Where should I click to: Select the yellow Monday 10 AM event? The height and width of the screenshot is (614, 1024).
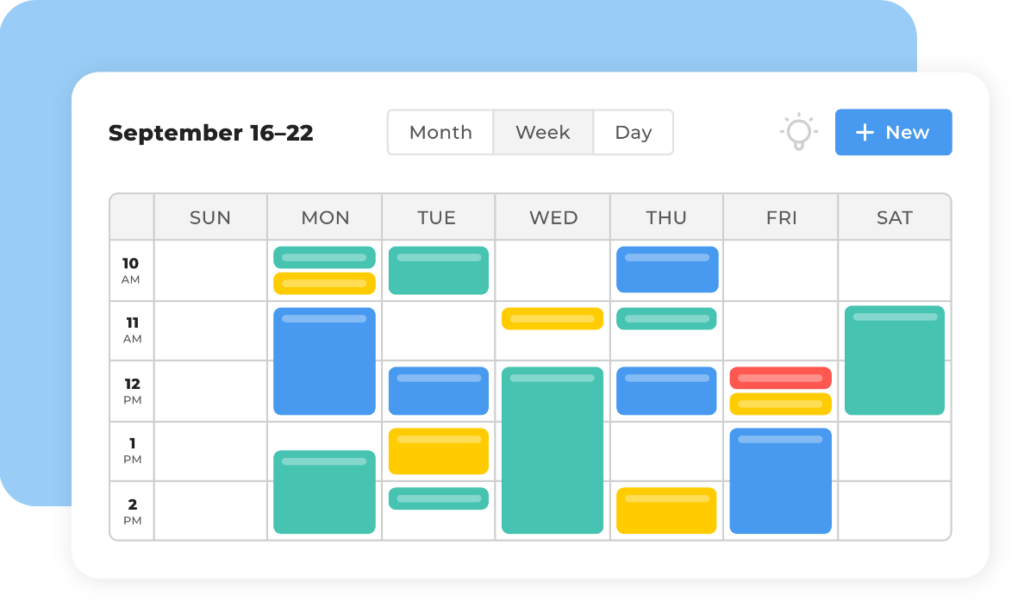point(324,284)
